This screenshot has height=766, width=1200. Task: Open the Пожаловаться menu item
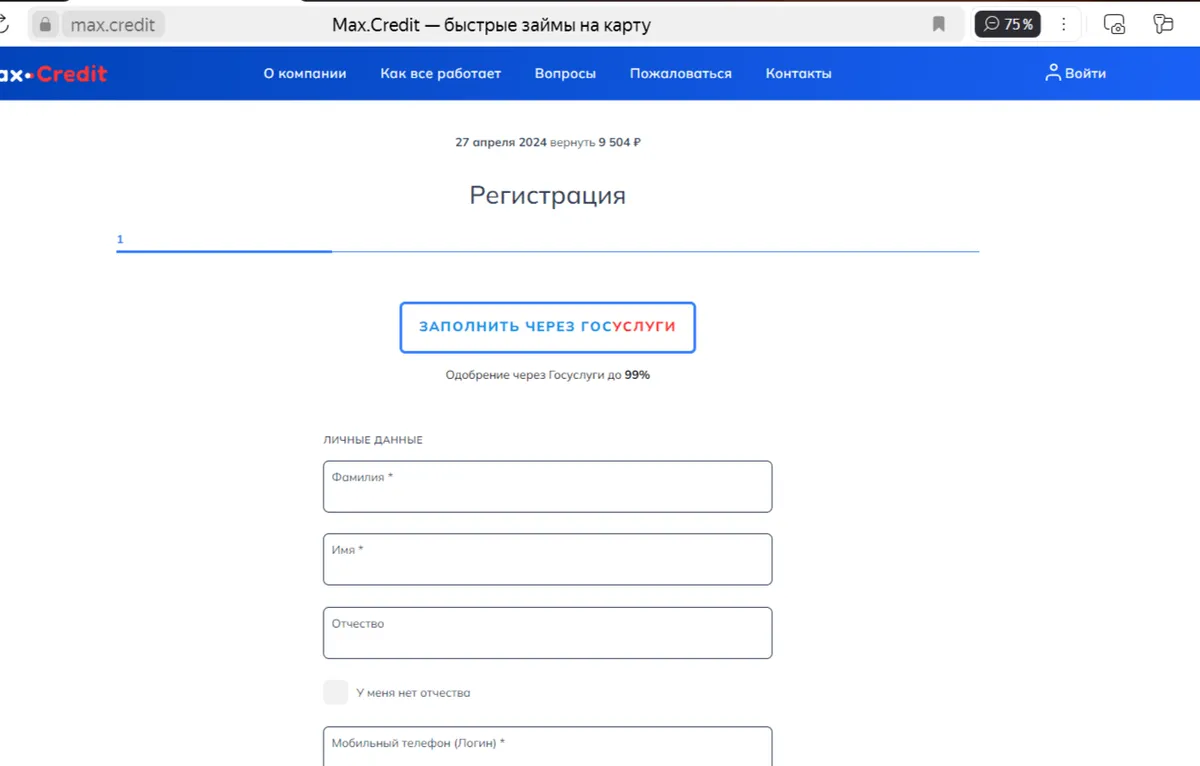(x=681, y=73)
